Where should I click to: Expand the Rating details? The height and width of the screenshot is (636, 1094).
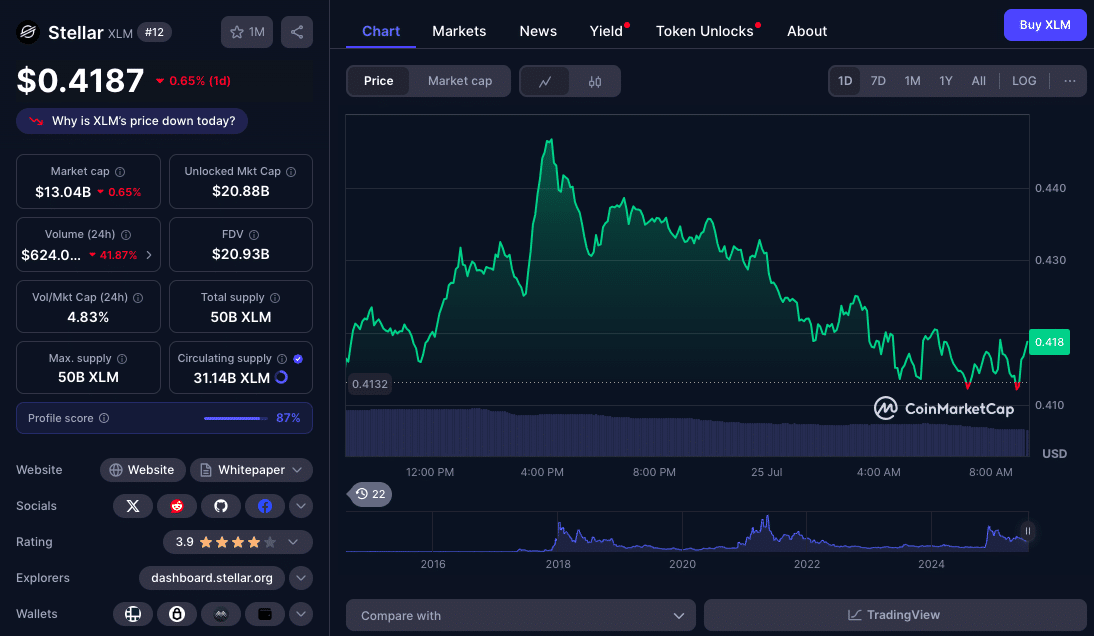(293, 542)
